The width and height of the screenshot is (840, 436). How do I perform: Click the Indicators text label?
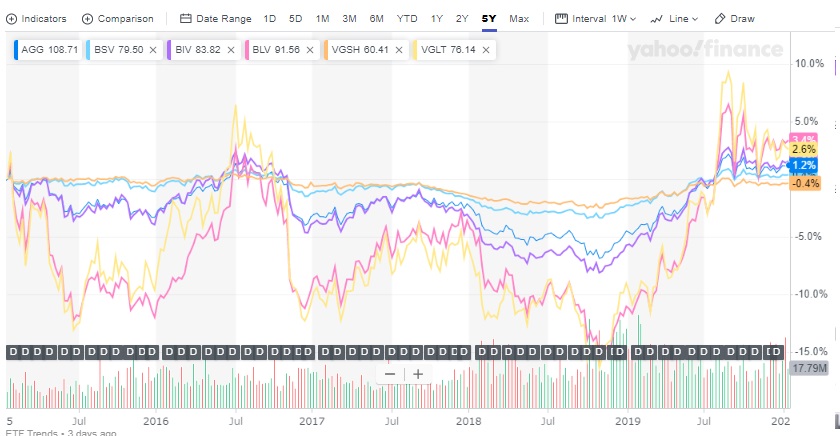tap(44, 19)
